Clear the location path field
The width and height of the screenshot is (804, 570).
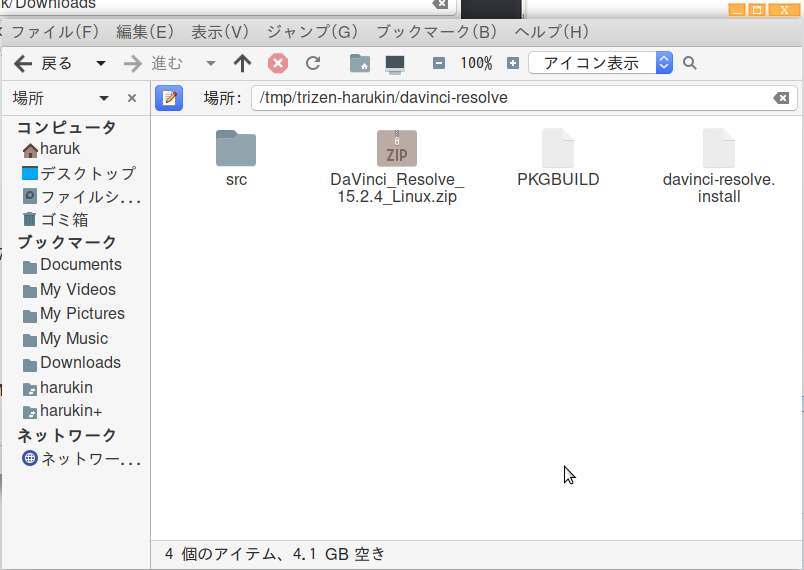pyautogui.click(x=781, y=98)
